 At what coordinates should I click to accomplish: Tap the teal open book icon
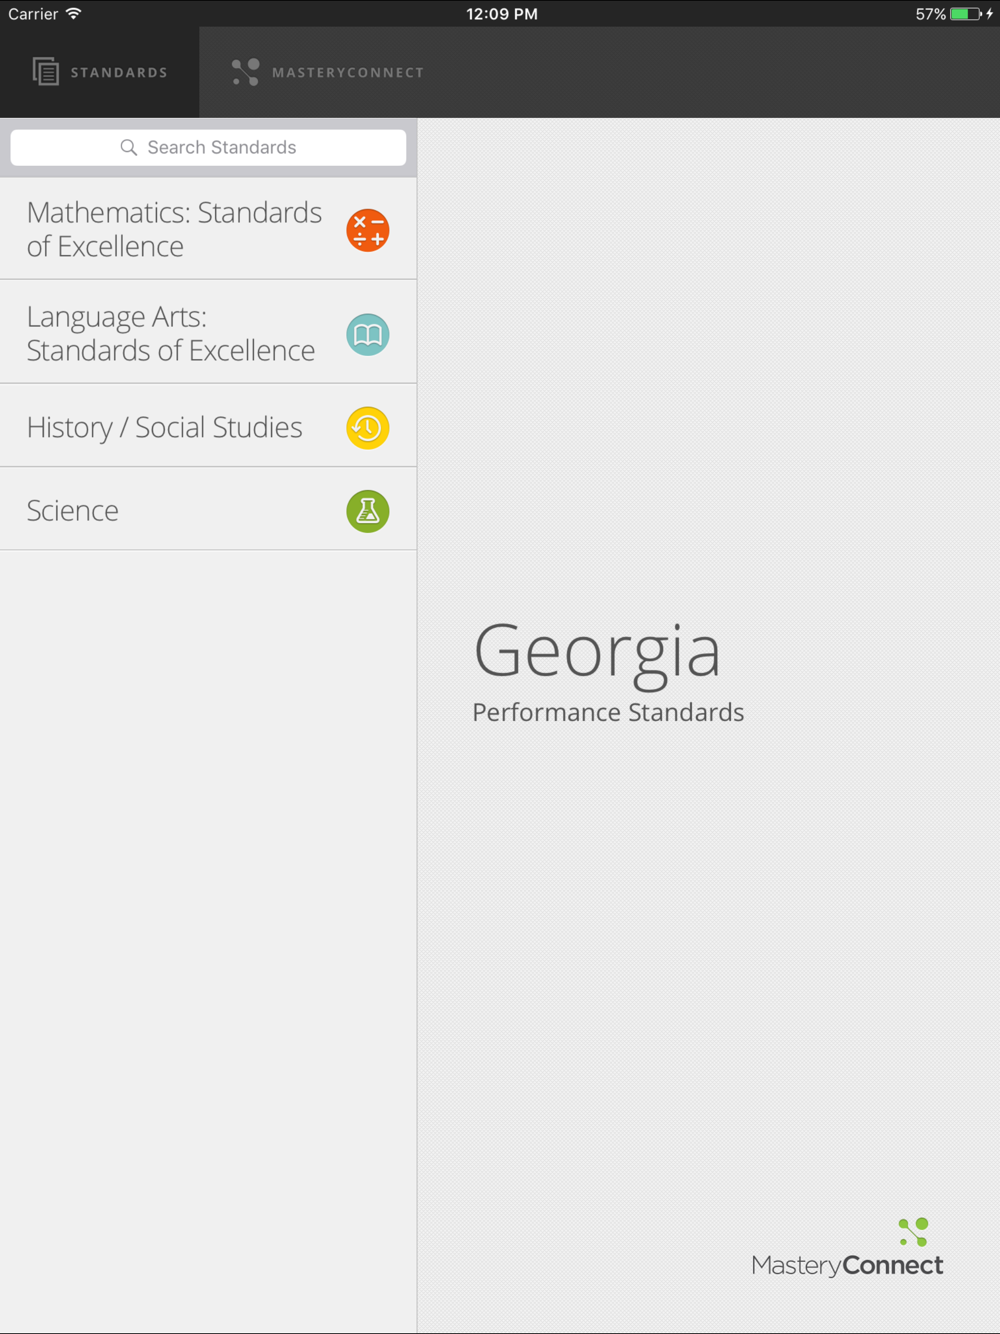[368, 335]
